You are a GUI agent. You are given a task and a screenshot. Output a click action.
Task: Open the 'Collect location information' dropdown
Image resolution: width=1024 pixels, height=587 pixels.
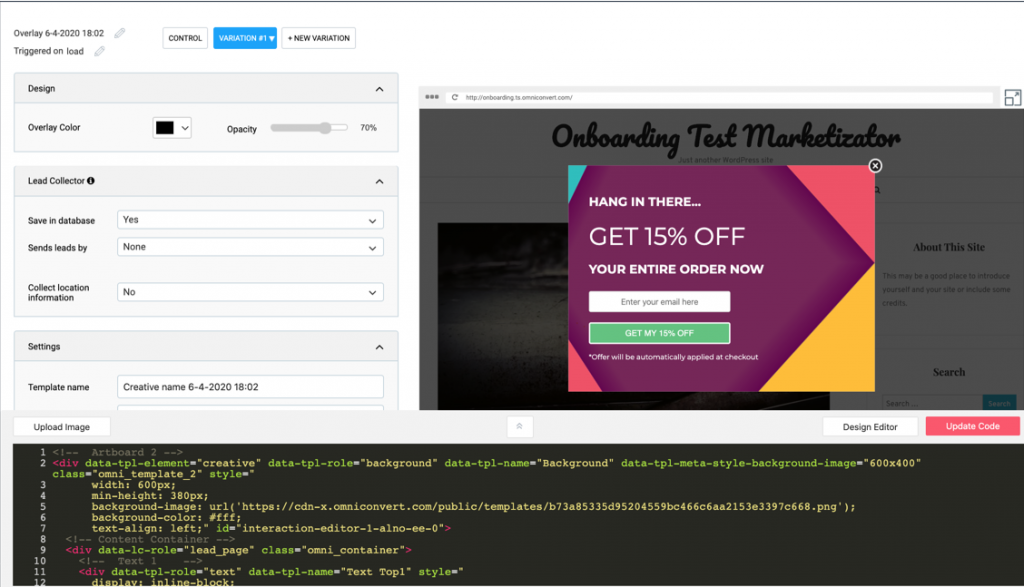click(x=250, y=292)
